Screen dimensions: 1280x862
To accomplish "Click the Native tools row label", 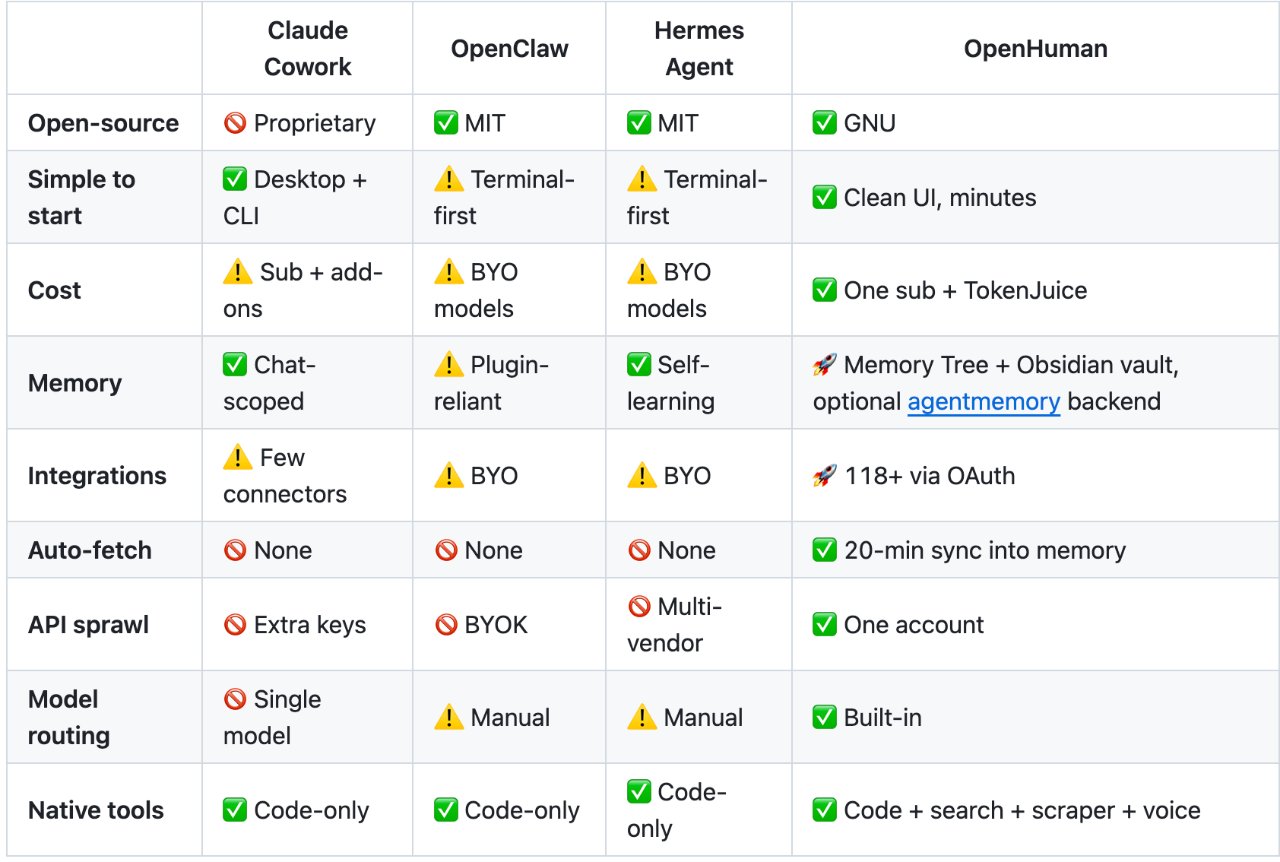I will click(x=96, y=810).
